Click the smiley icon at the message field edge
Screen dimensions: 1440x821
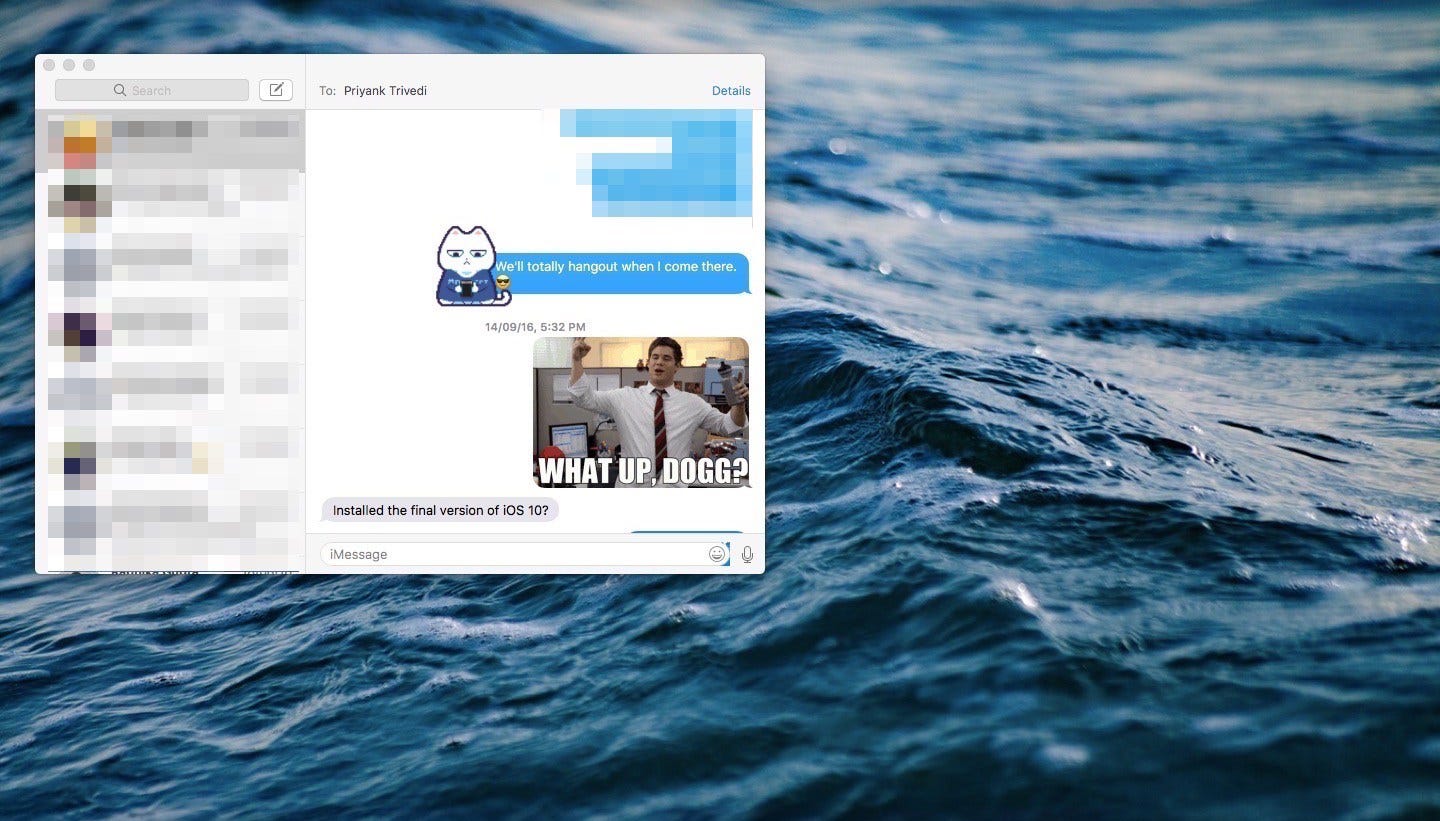click(717, 553)
